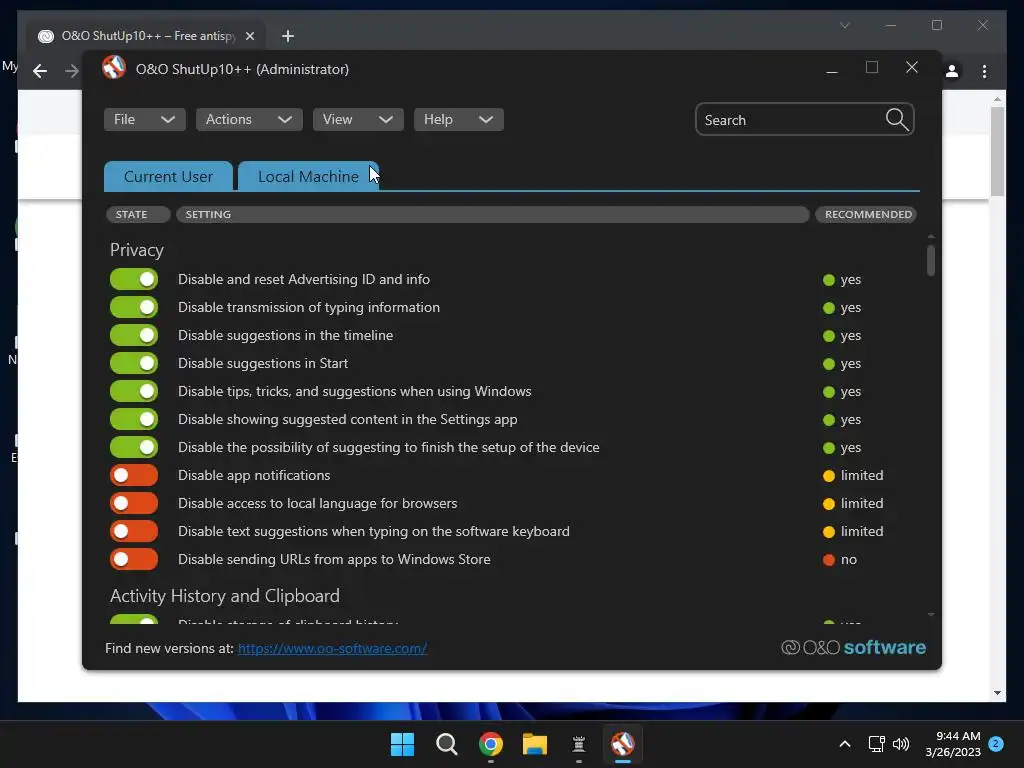Toggle Disable suggestions in the timeline

point(134,335)
